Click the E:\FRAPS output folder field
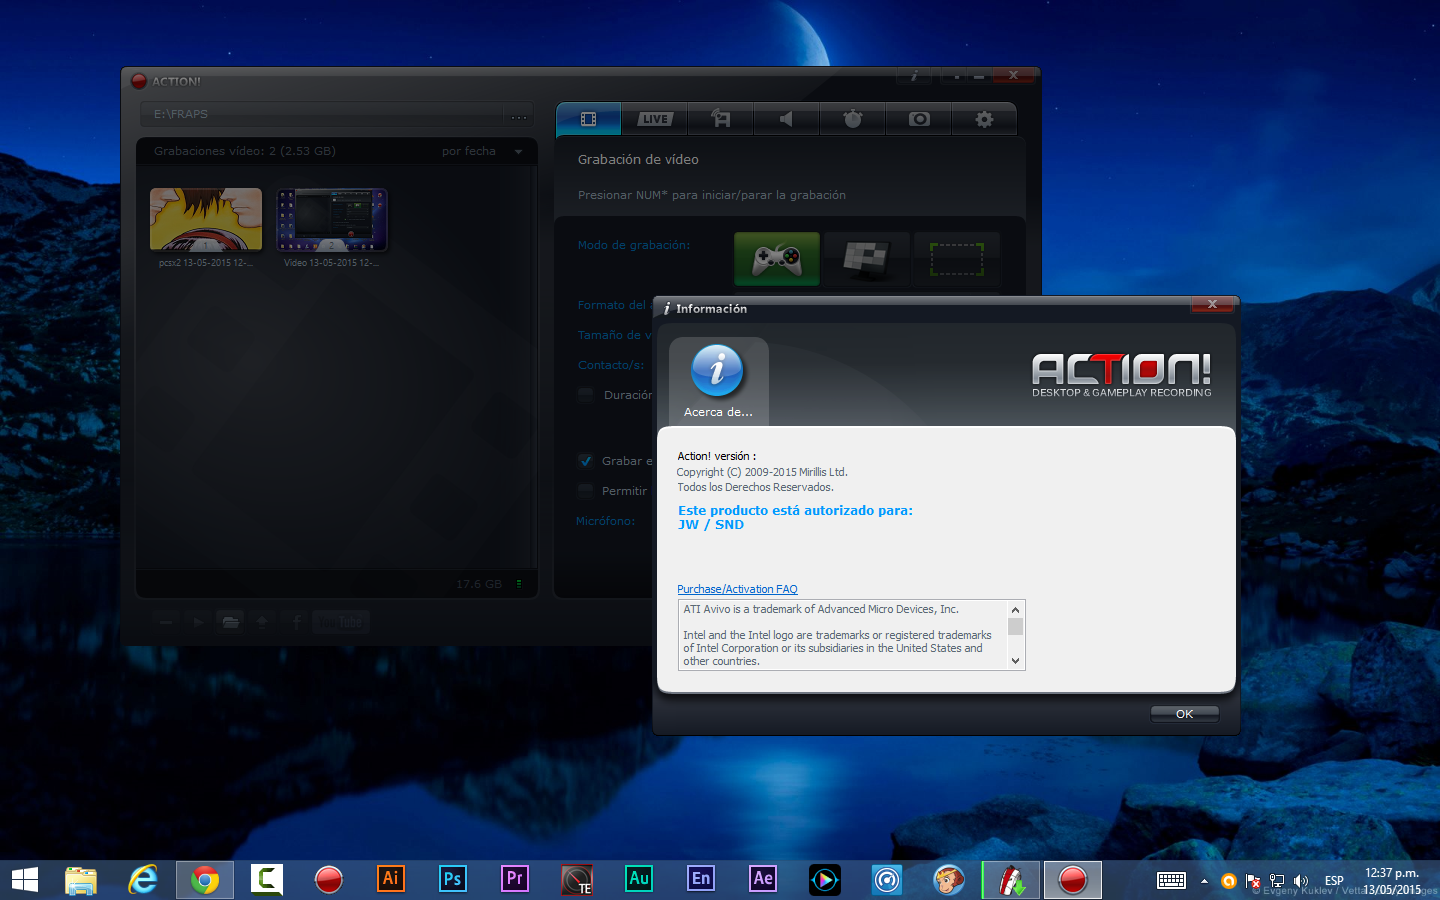The image size is (1440, 900). tap(322, 115)
